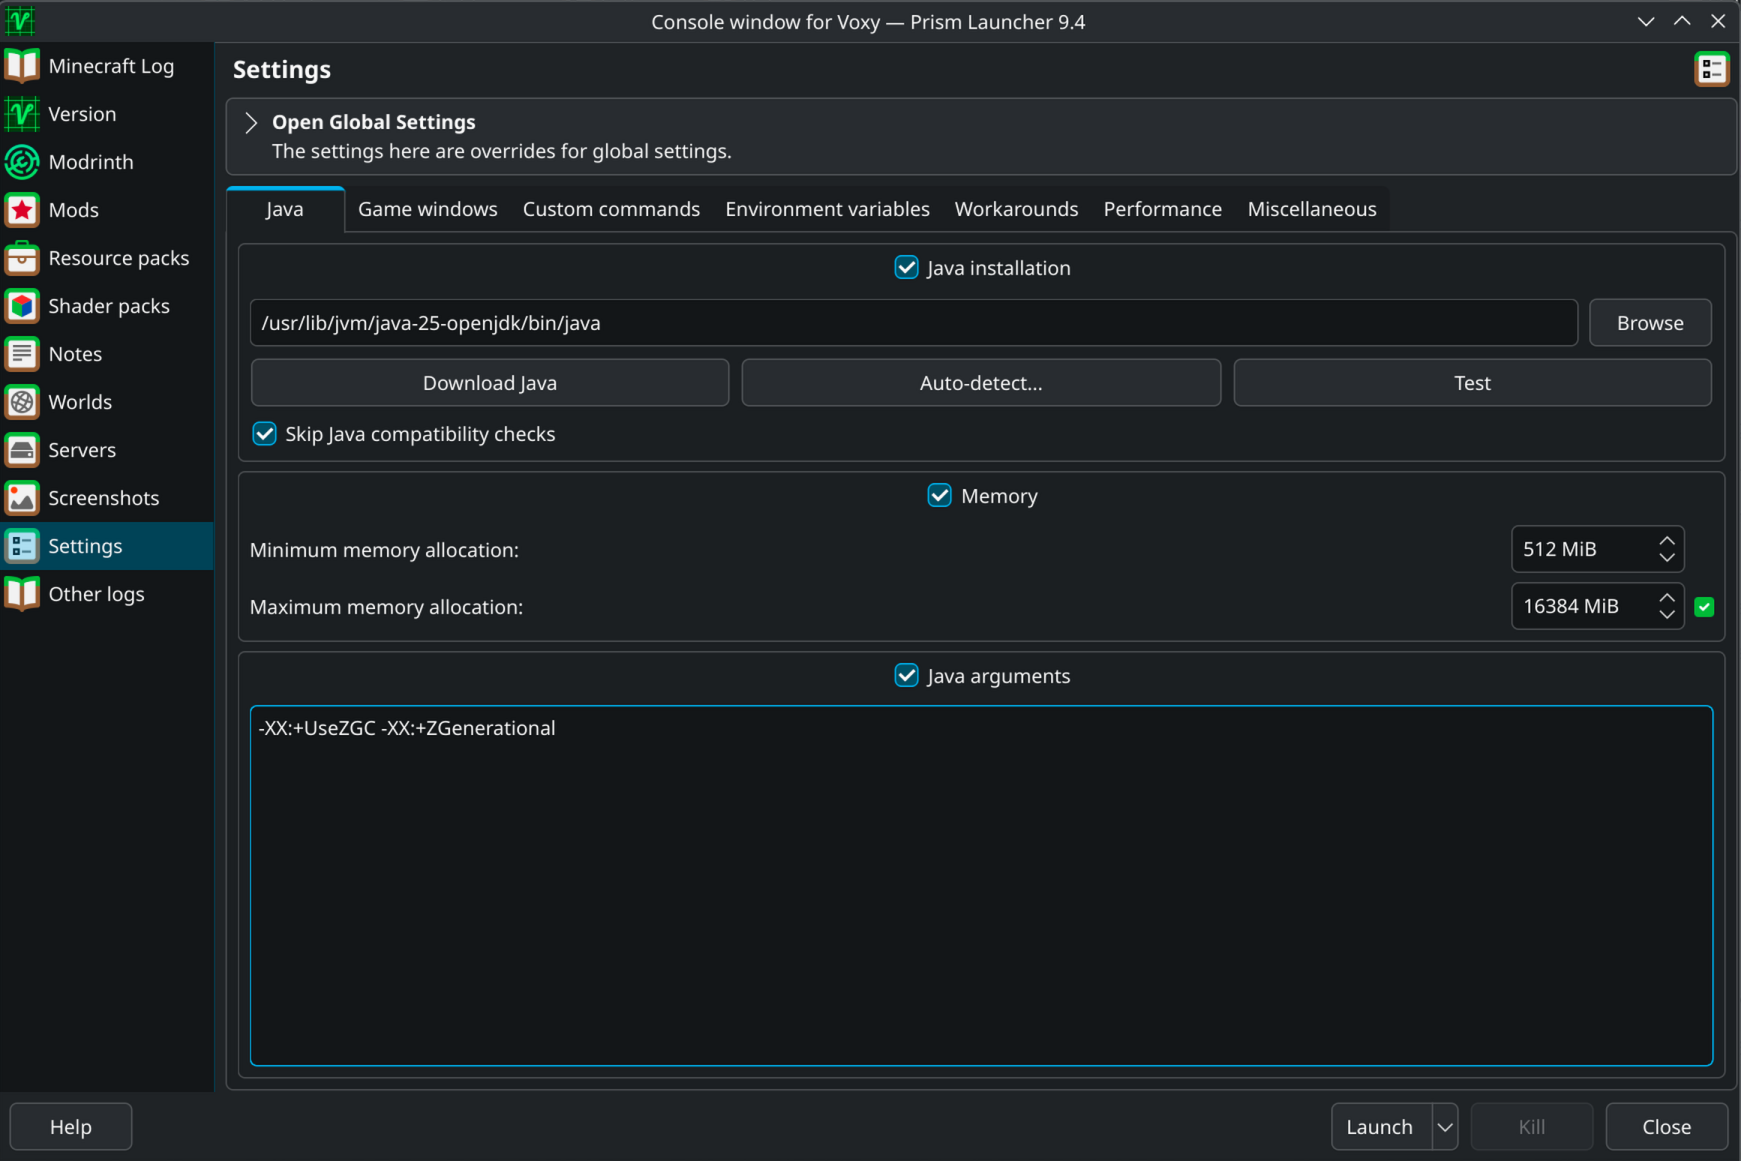Click the Modrinth icon in sidebar
This screenshot has height=1161, width=1741.
click(22, 162)
